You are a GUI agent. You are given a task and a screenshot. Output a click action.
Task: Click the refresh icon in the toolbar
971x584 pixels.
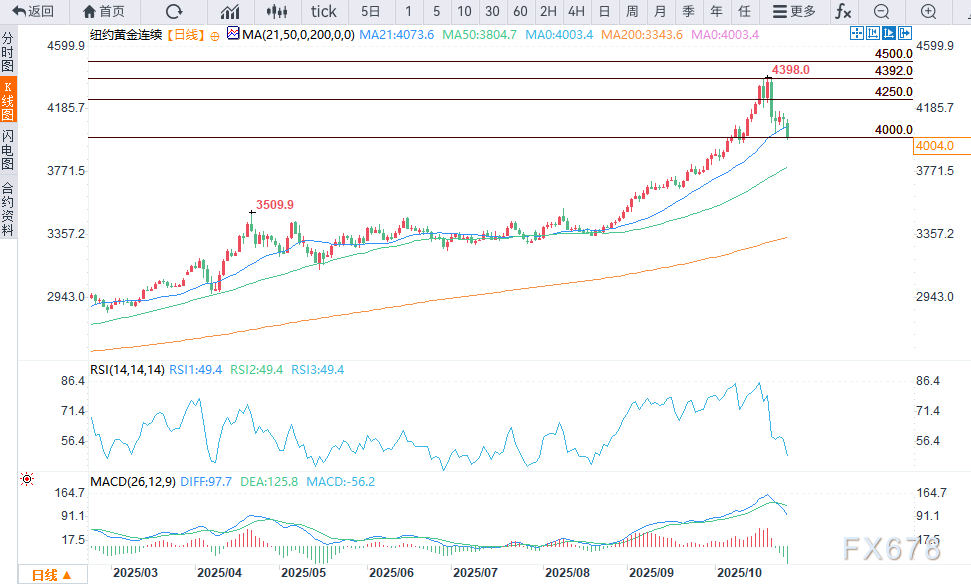pos(174,12)
